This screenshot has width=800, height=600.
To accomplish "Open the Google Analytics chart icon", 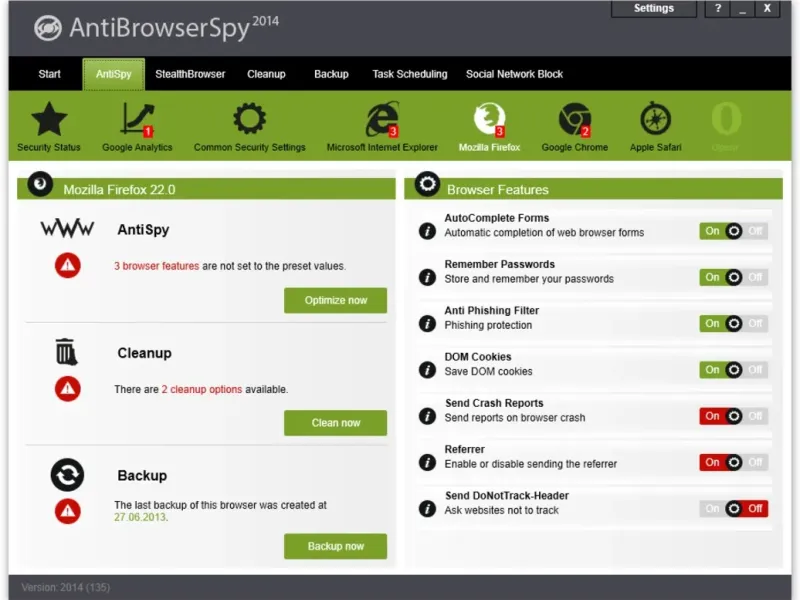I will pos(137,119).
